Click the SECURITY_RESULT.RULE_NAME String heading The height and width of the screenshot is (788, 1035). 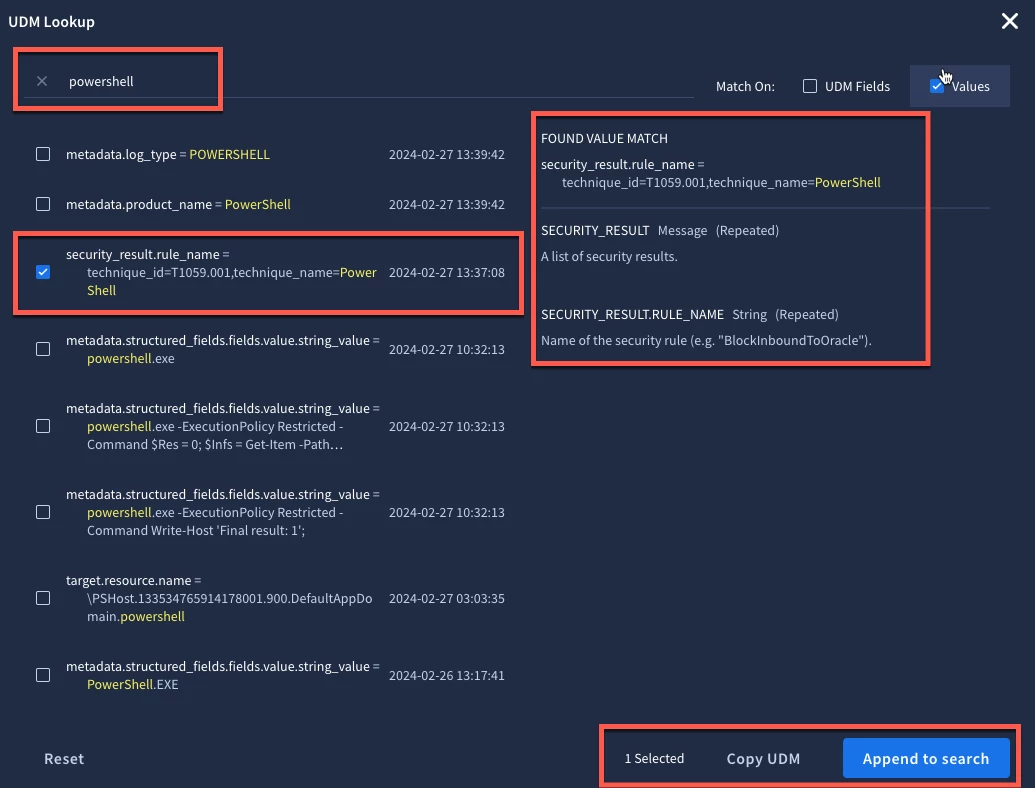click(x=689, y=314)
